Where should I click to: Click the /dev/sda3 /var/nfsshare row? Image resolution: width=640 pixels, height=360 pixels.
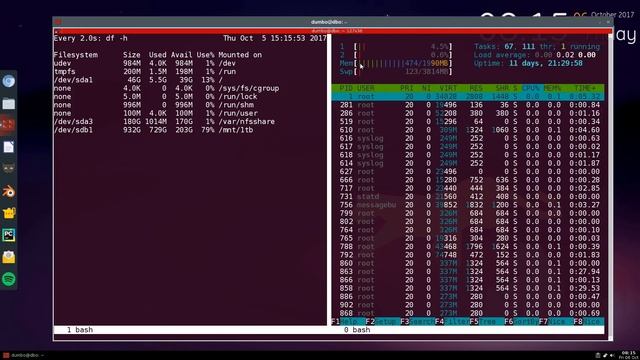coord(164,122)
